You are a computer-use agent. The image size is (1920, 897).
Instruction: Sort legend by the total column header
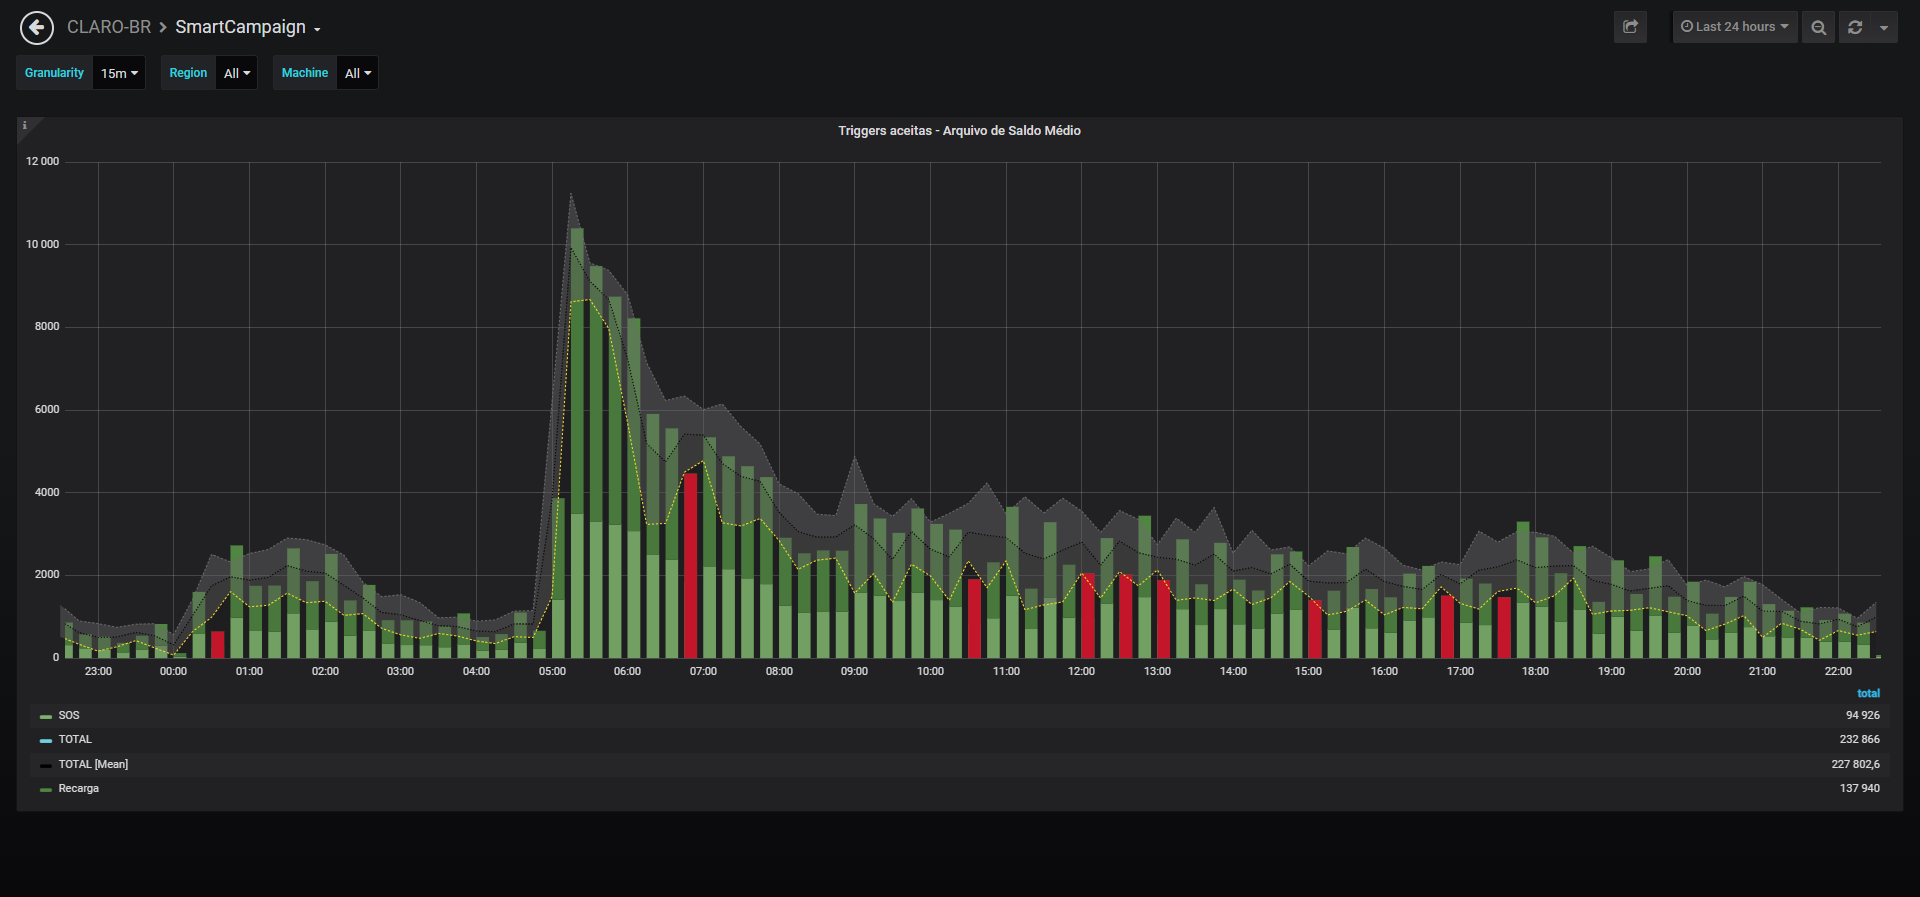pyautogui.click(x=1868, y=693)
